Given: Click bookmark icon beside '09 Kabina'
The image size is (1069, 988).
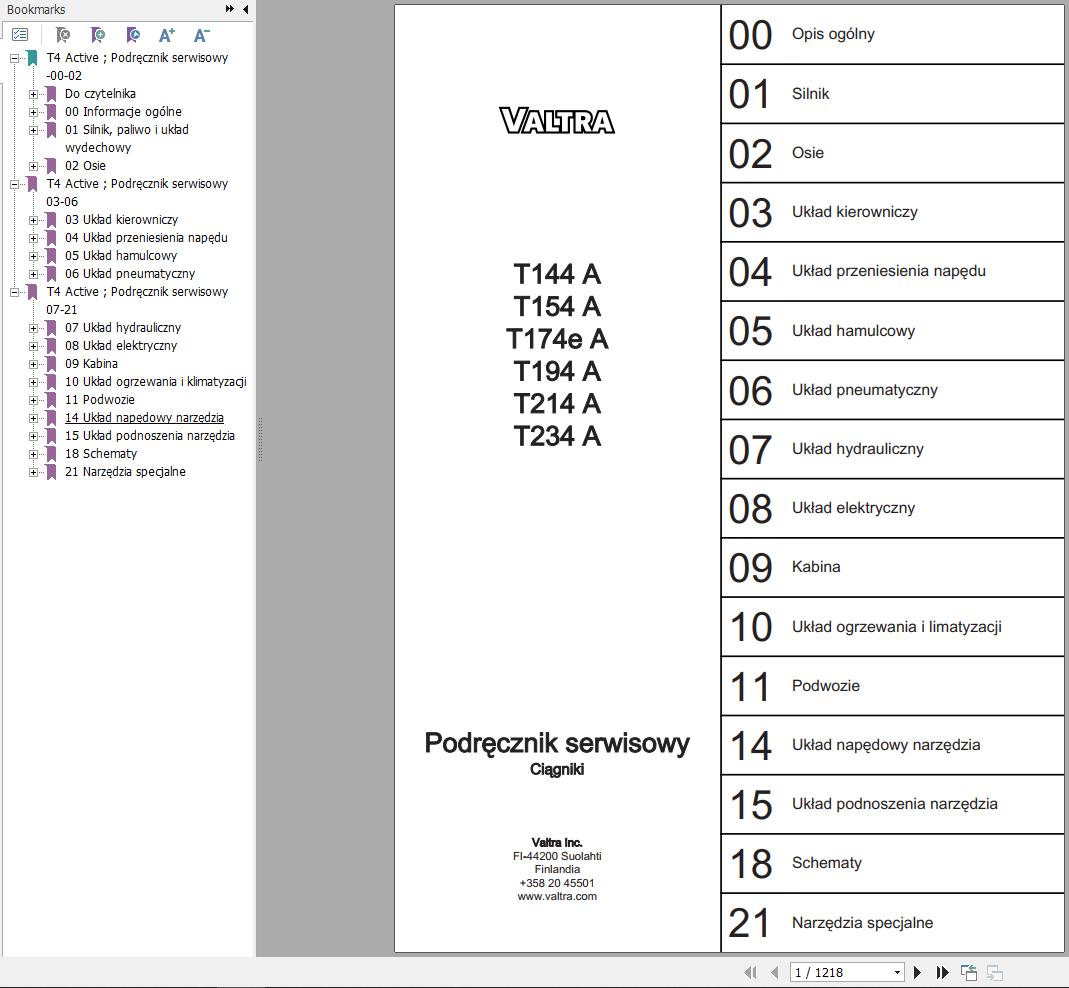Looking at the screenshot, I should coord(51,364).
